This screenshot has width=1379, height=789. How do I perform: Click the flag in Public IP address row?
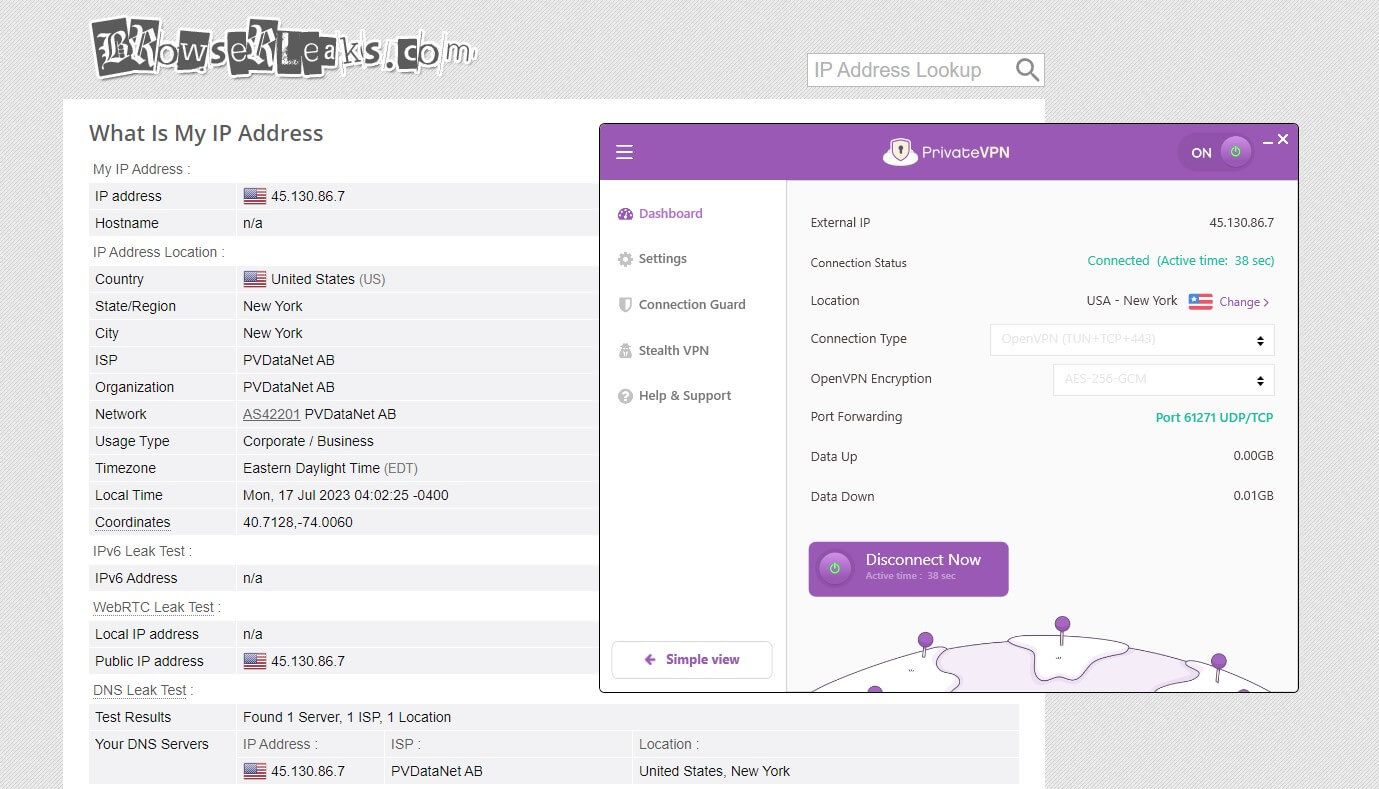(255, 661)
